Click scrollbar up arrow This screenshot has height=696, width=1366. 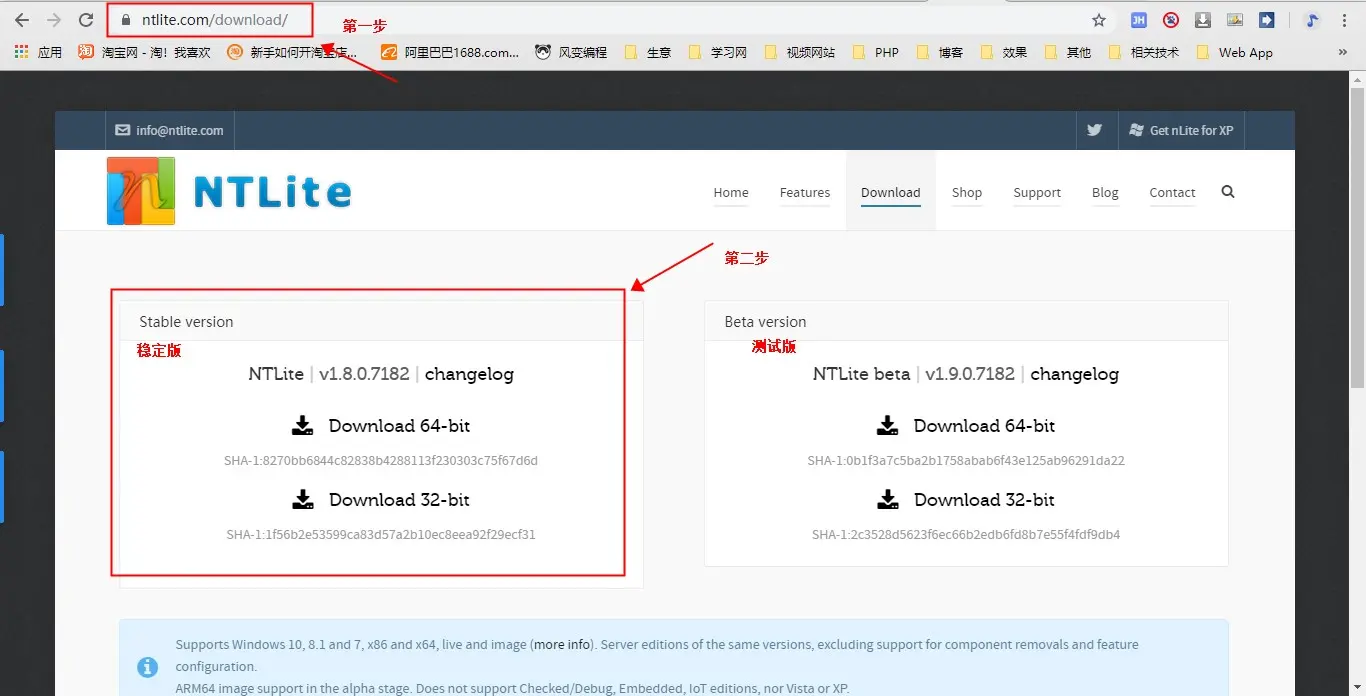[x=1357, y=81]
